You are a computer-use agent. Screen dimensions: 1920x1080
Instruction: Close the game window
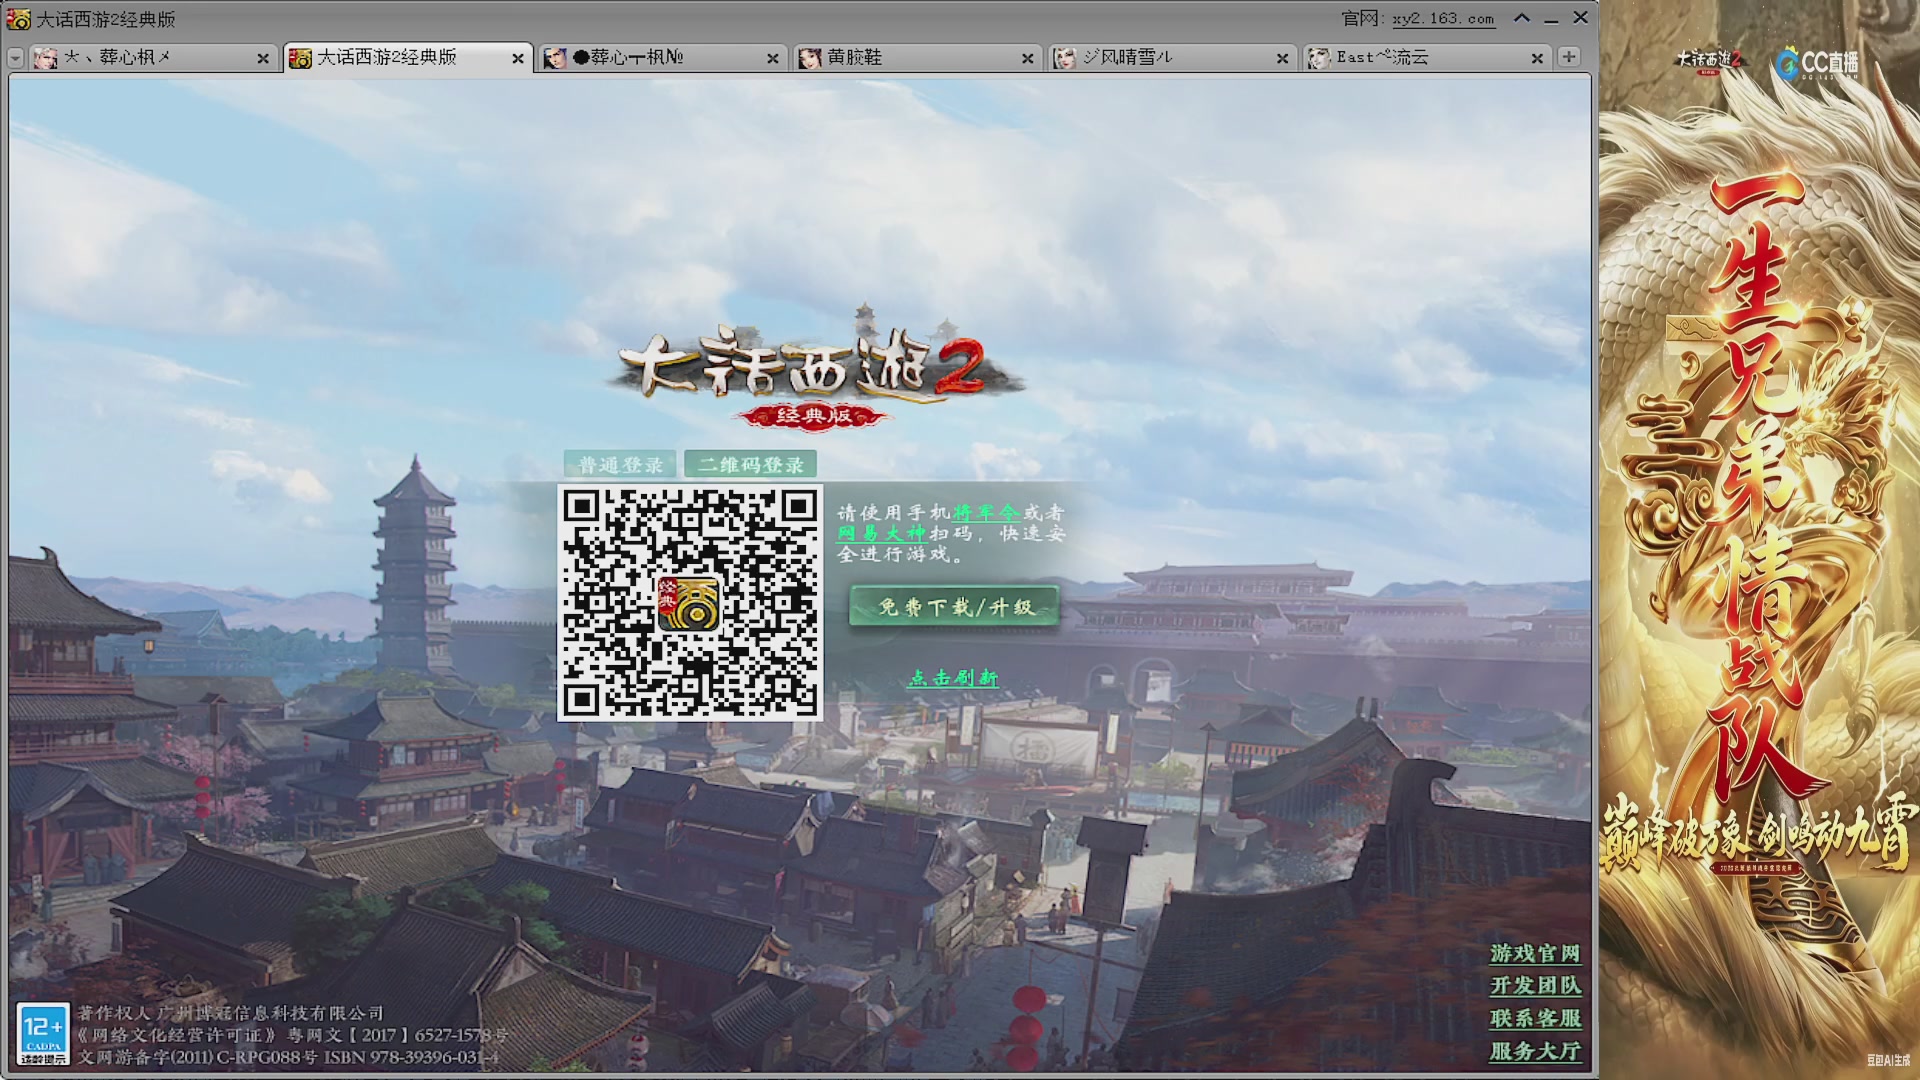pos(1581,18)
